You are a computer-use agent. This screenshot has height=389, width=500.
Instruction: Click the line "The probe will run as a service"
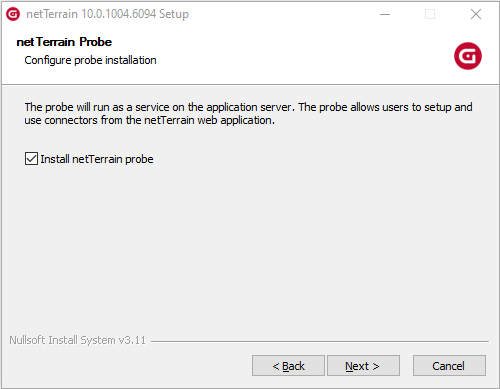tap(248, 107)
